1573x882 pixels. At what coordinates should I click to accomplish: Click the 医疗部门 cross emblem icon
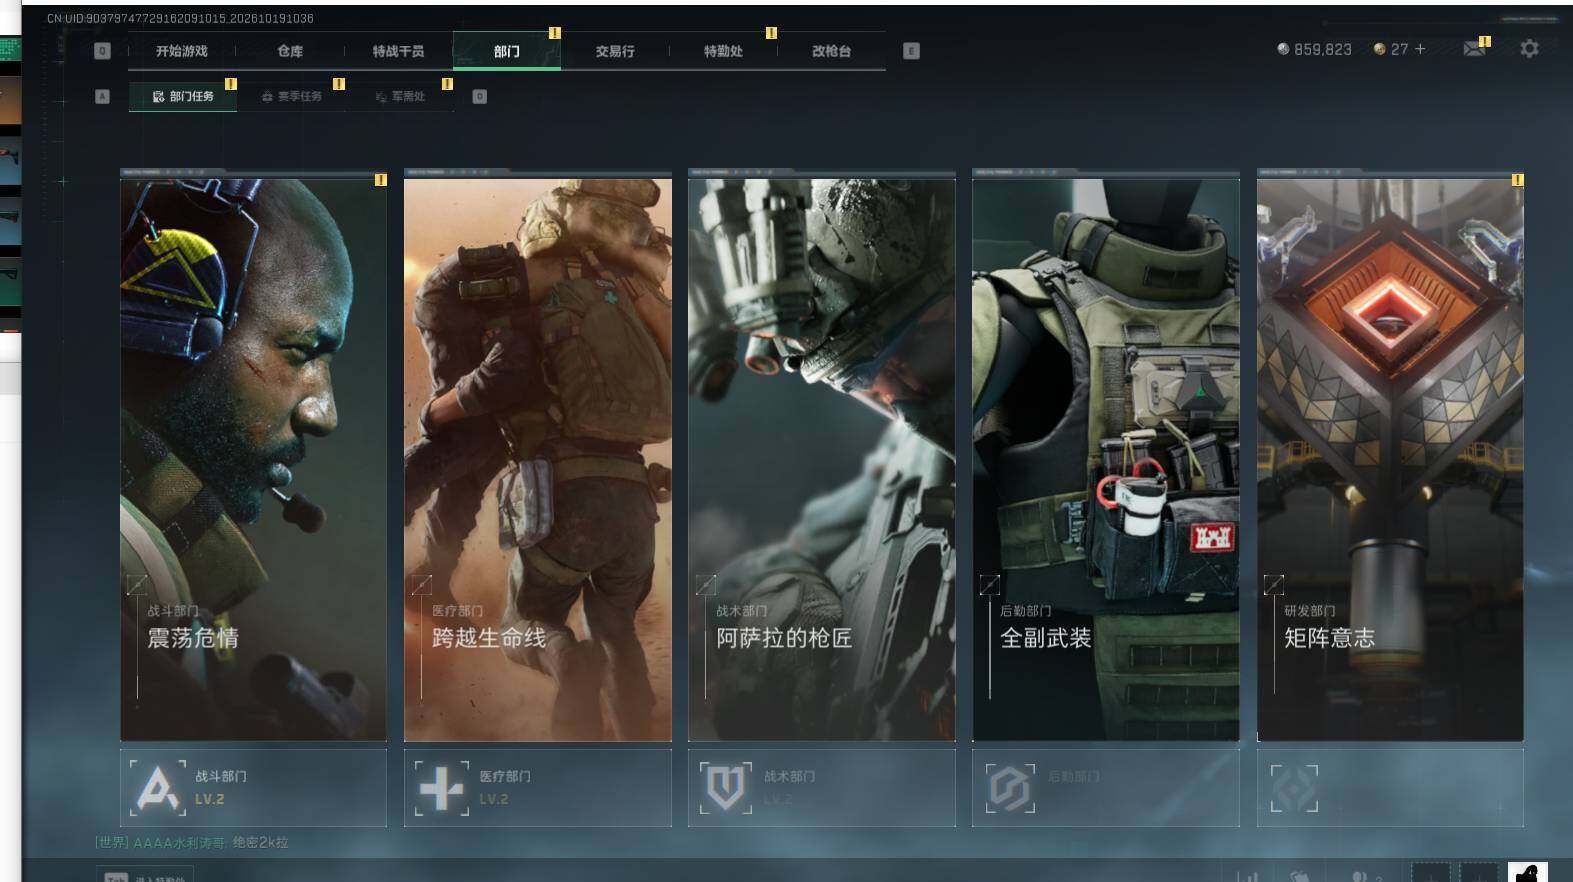[x=441, y=788]
